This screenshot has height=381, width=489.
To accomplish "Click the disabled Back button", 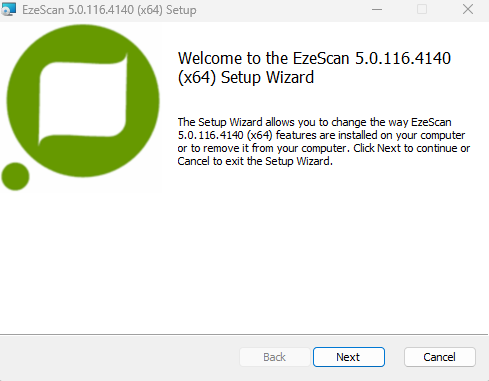I will point(275,357).
